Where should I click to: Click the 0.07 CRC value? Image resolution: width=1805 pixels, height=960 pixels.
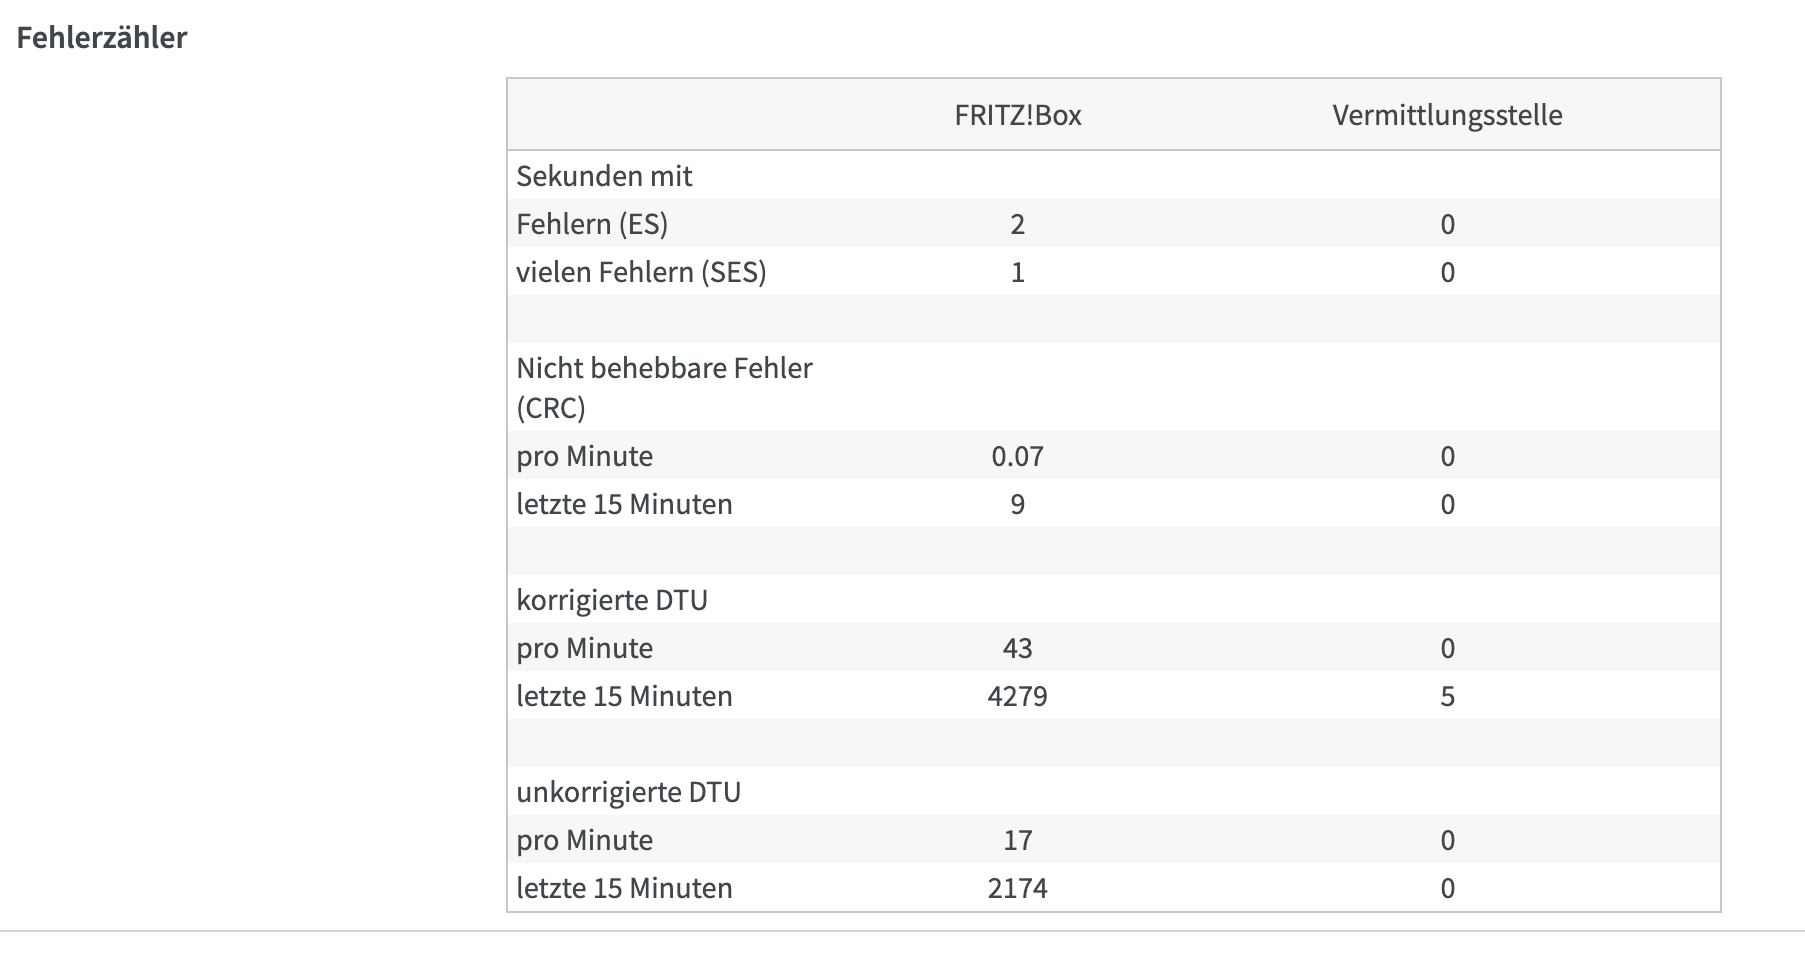pos(1017,456)
